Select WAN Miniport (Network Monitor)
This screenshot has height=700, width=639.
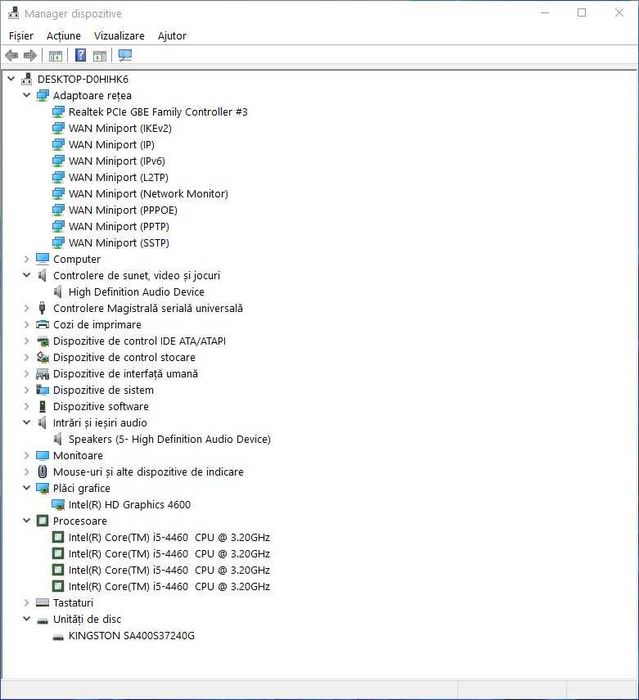pyautogui.click(x=148, y=194)
